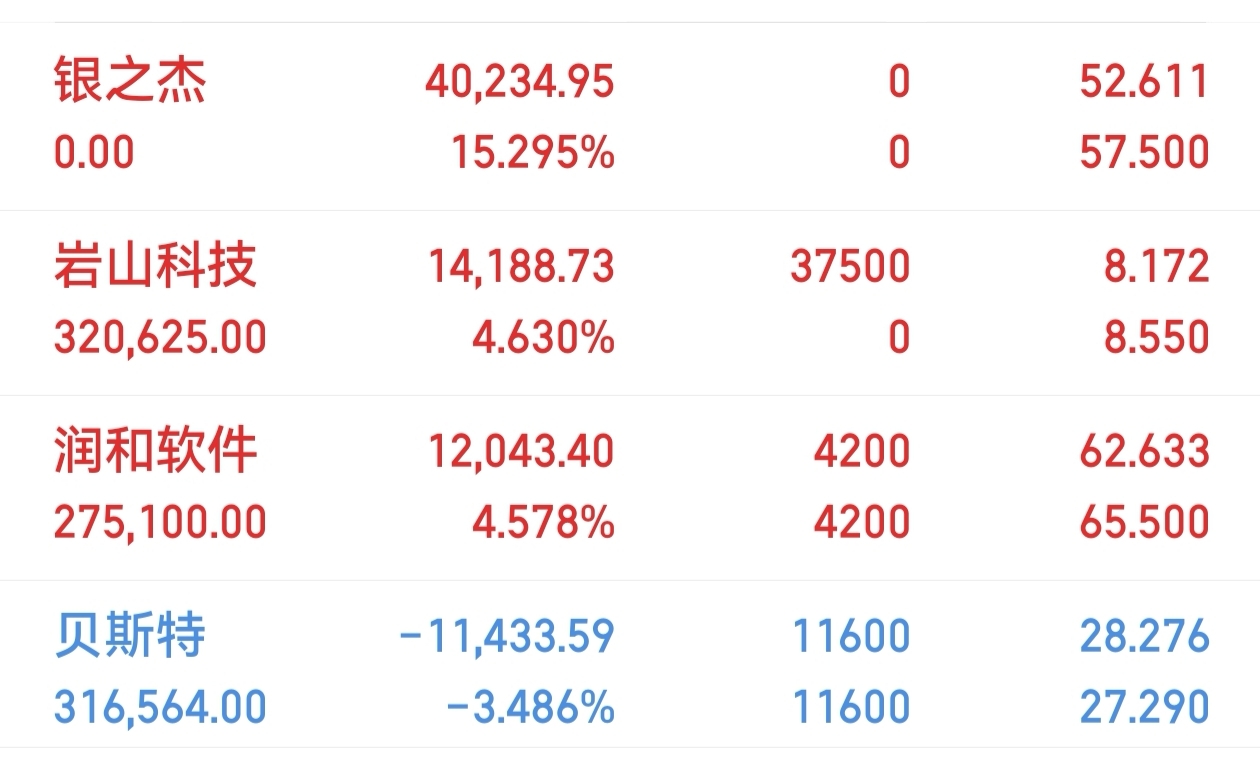
Task: Select 岩山科技 market value 320,625.00
Action: coord(160,338)
